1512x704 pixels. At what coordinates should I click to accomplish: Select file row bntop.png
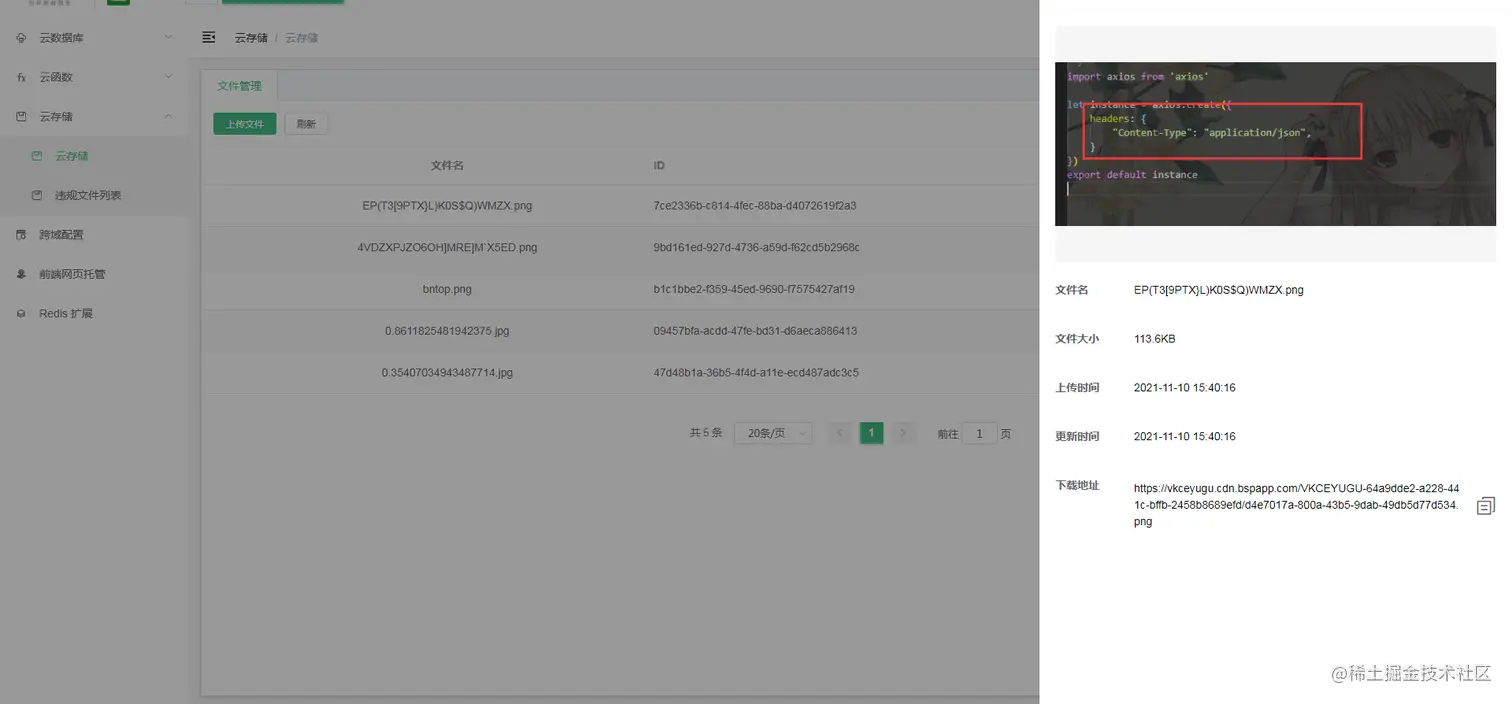[x=620, y=289]
